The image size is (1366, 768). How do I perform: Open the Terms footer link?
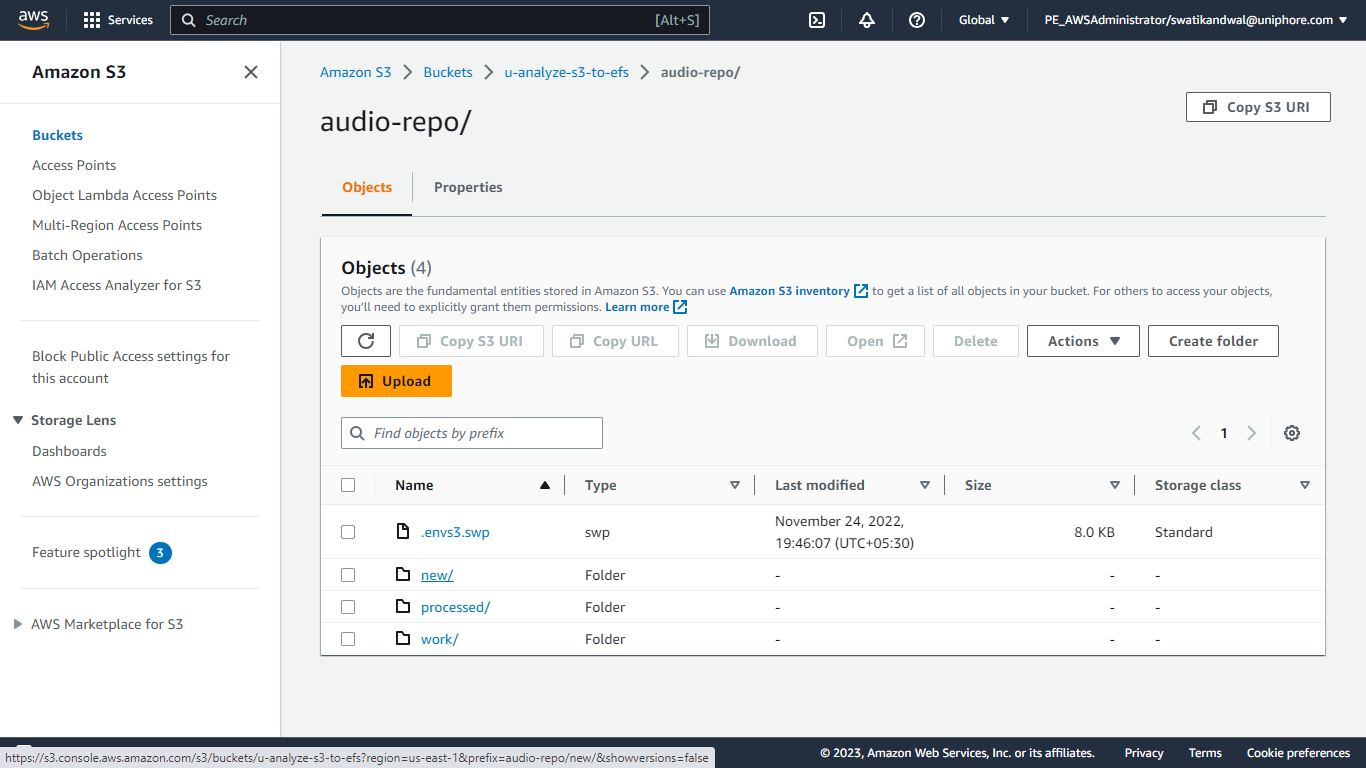pyautogui.click(x=1205, y=753)
